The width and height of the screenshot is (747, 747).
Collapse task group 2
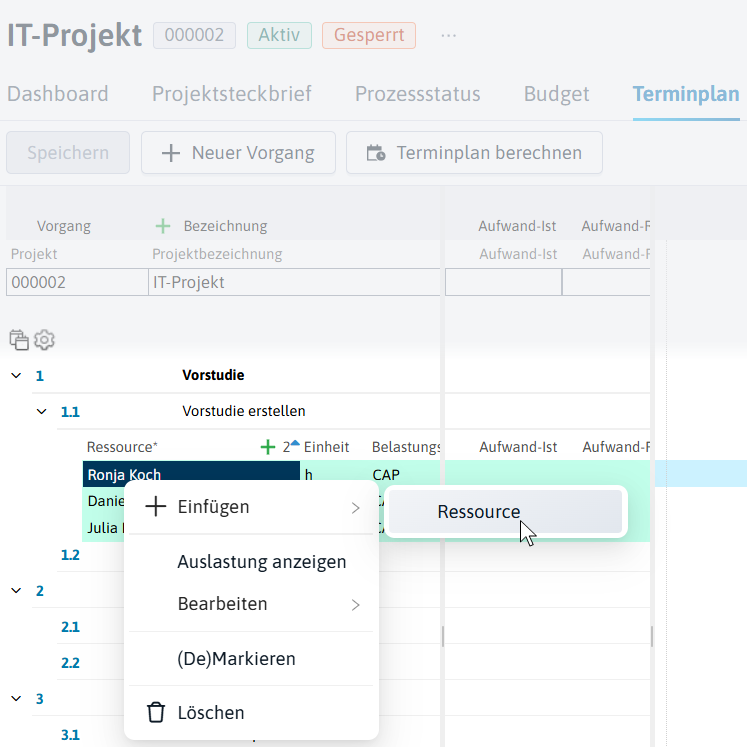click(16, 591)
